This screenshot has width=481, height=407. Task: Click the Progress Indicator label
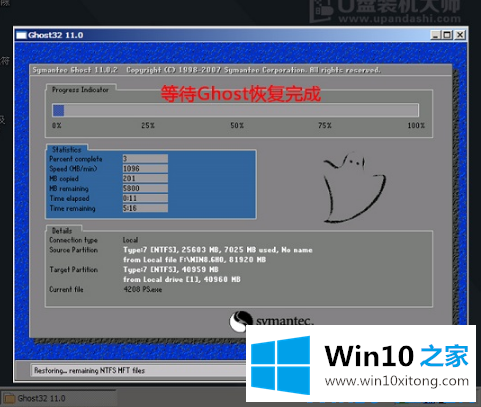(x=80, y=90)
